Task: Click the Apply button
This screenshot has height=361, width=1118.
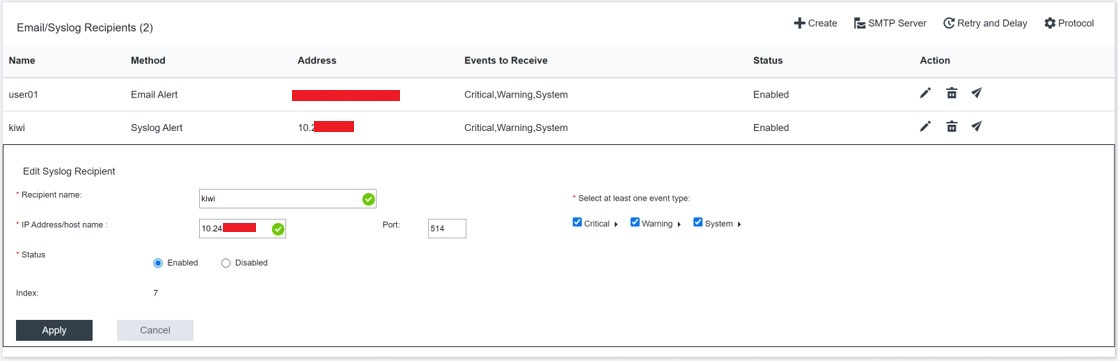Action: (x=54, y=330)
